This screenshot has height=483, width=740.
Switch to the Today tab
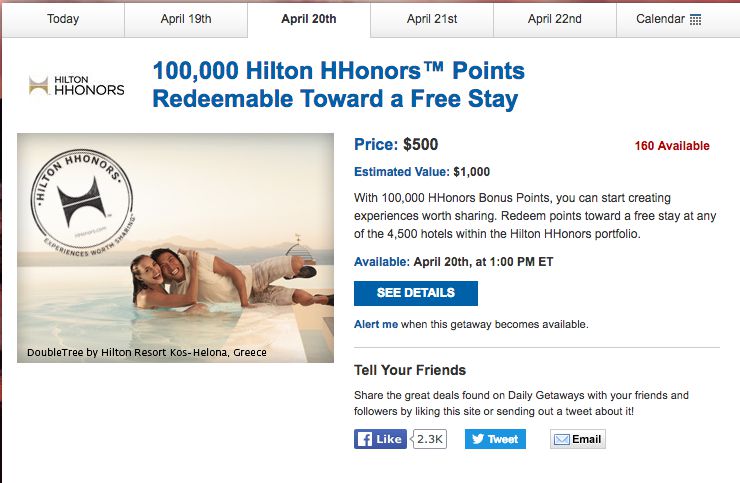63,19
